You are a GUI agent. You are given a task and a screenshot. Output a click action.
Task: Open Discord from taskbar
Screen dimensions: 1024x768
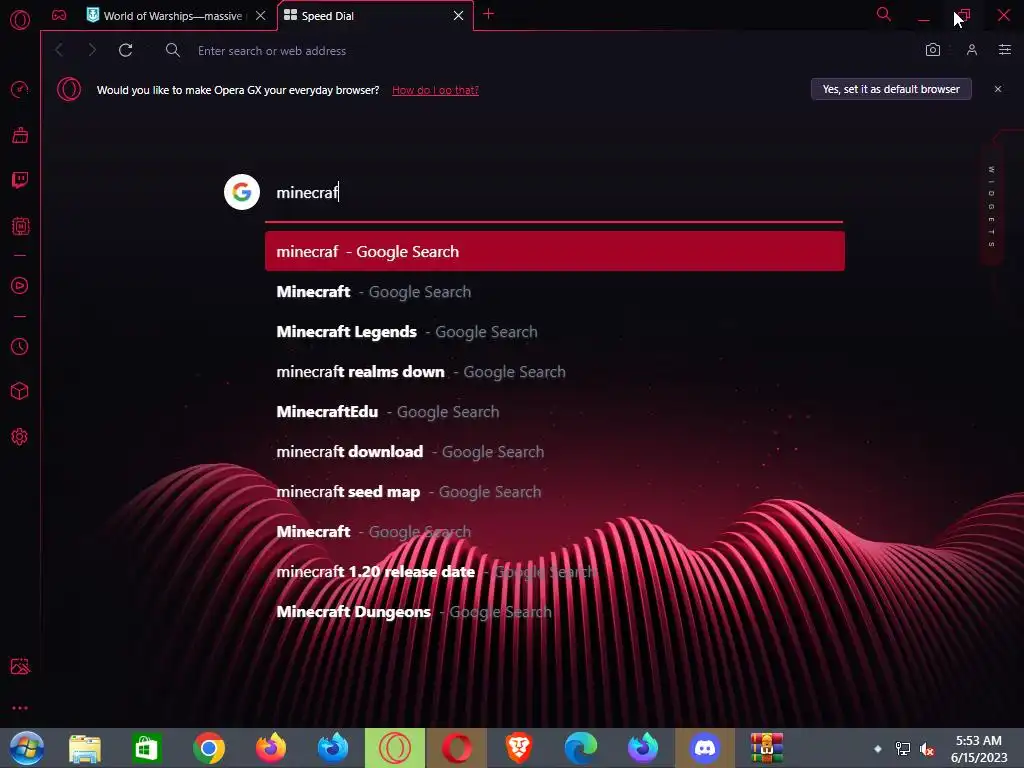coord(705,748)
